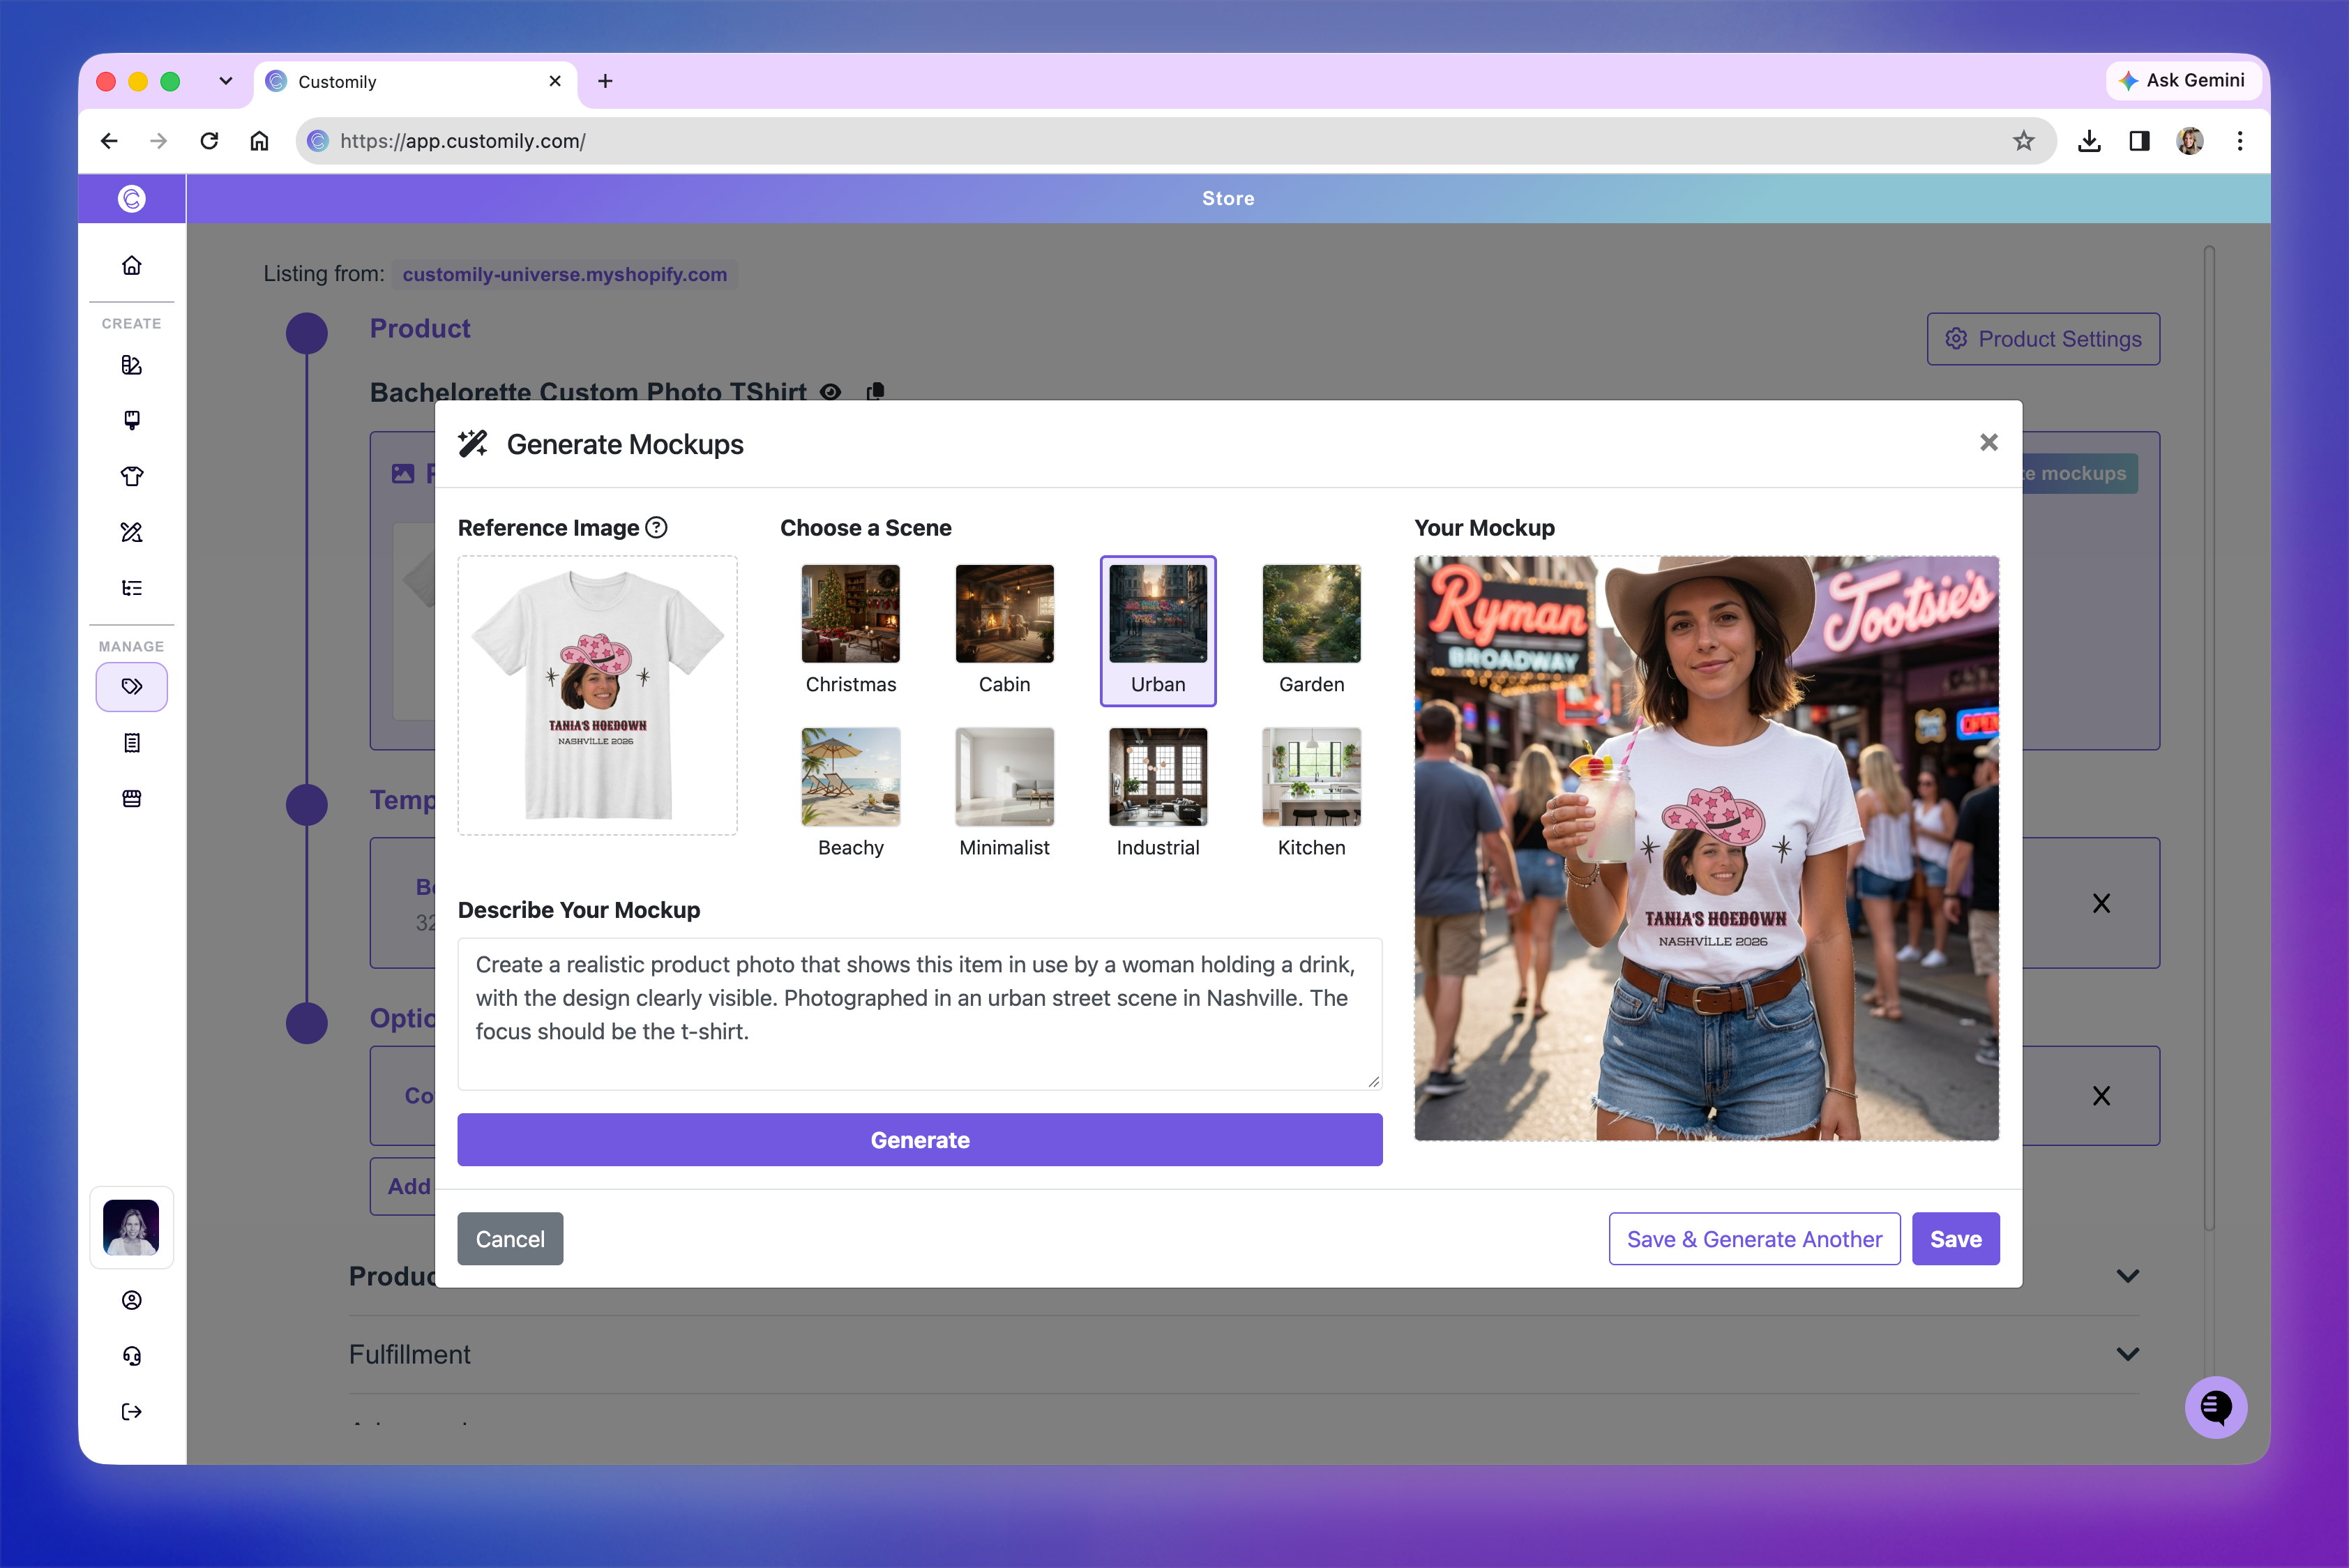Open the orders document icon in the sidebar
The width and height of the screenshot is (2349, 1568).
131,743
